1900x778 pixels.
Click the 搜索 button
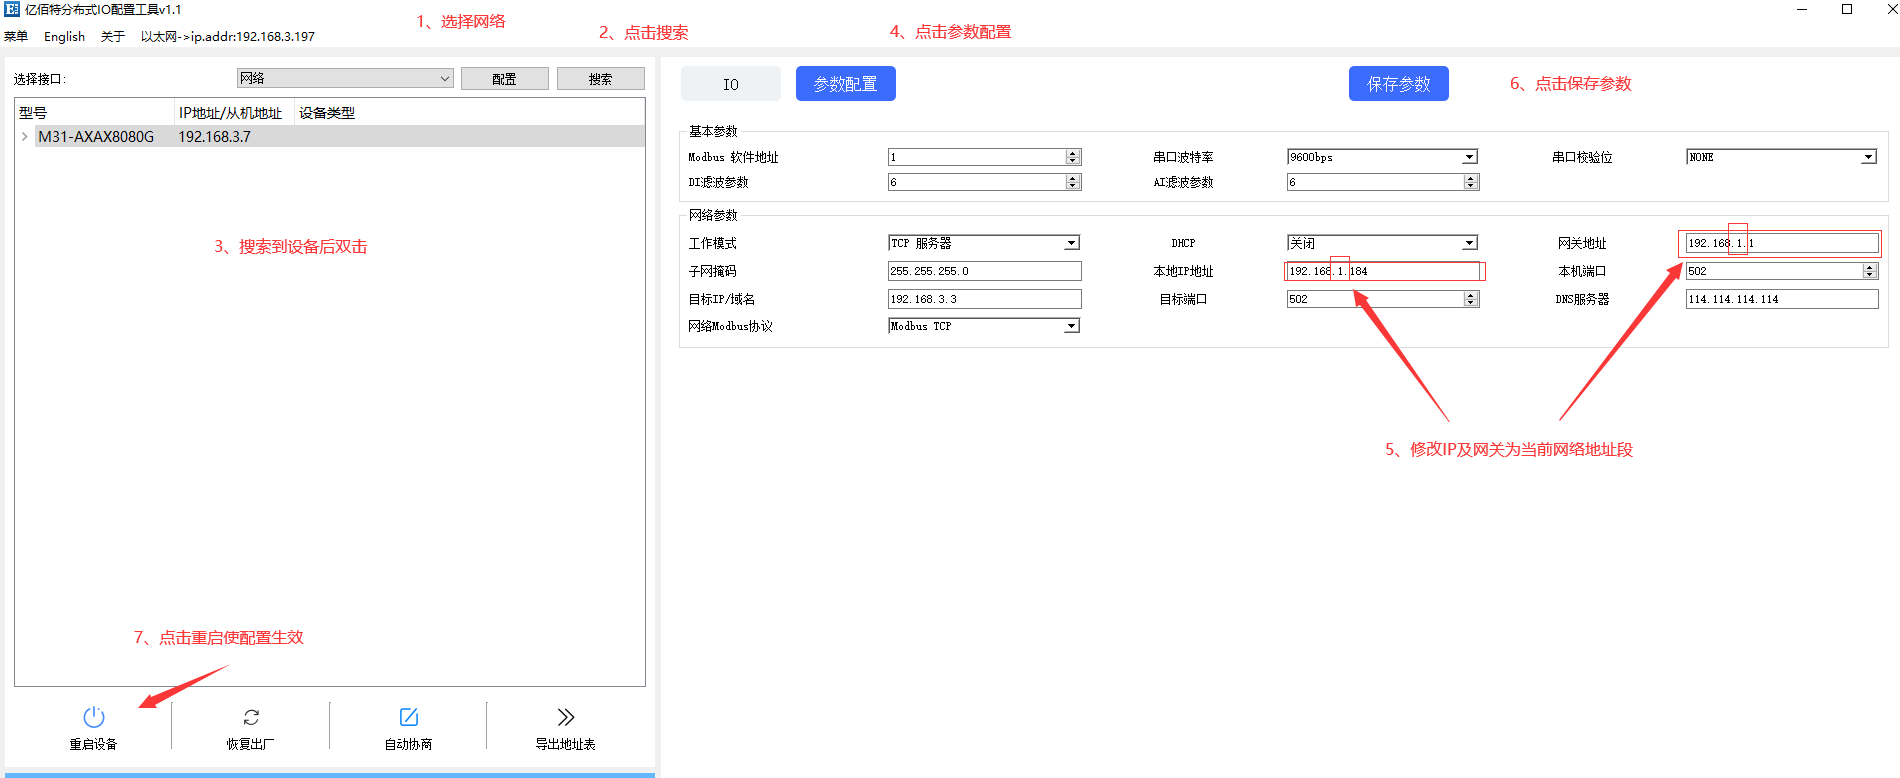(600, 79)
